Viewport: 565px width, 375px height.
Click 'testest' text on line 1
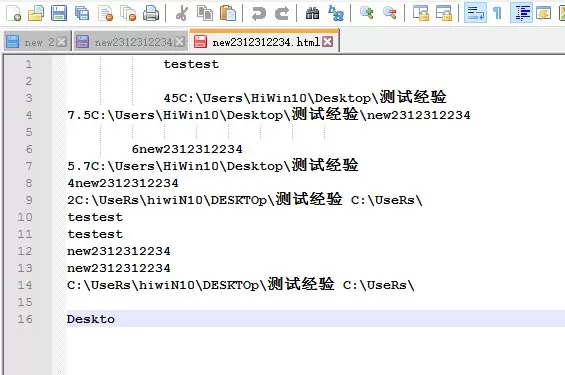191,64
